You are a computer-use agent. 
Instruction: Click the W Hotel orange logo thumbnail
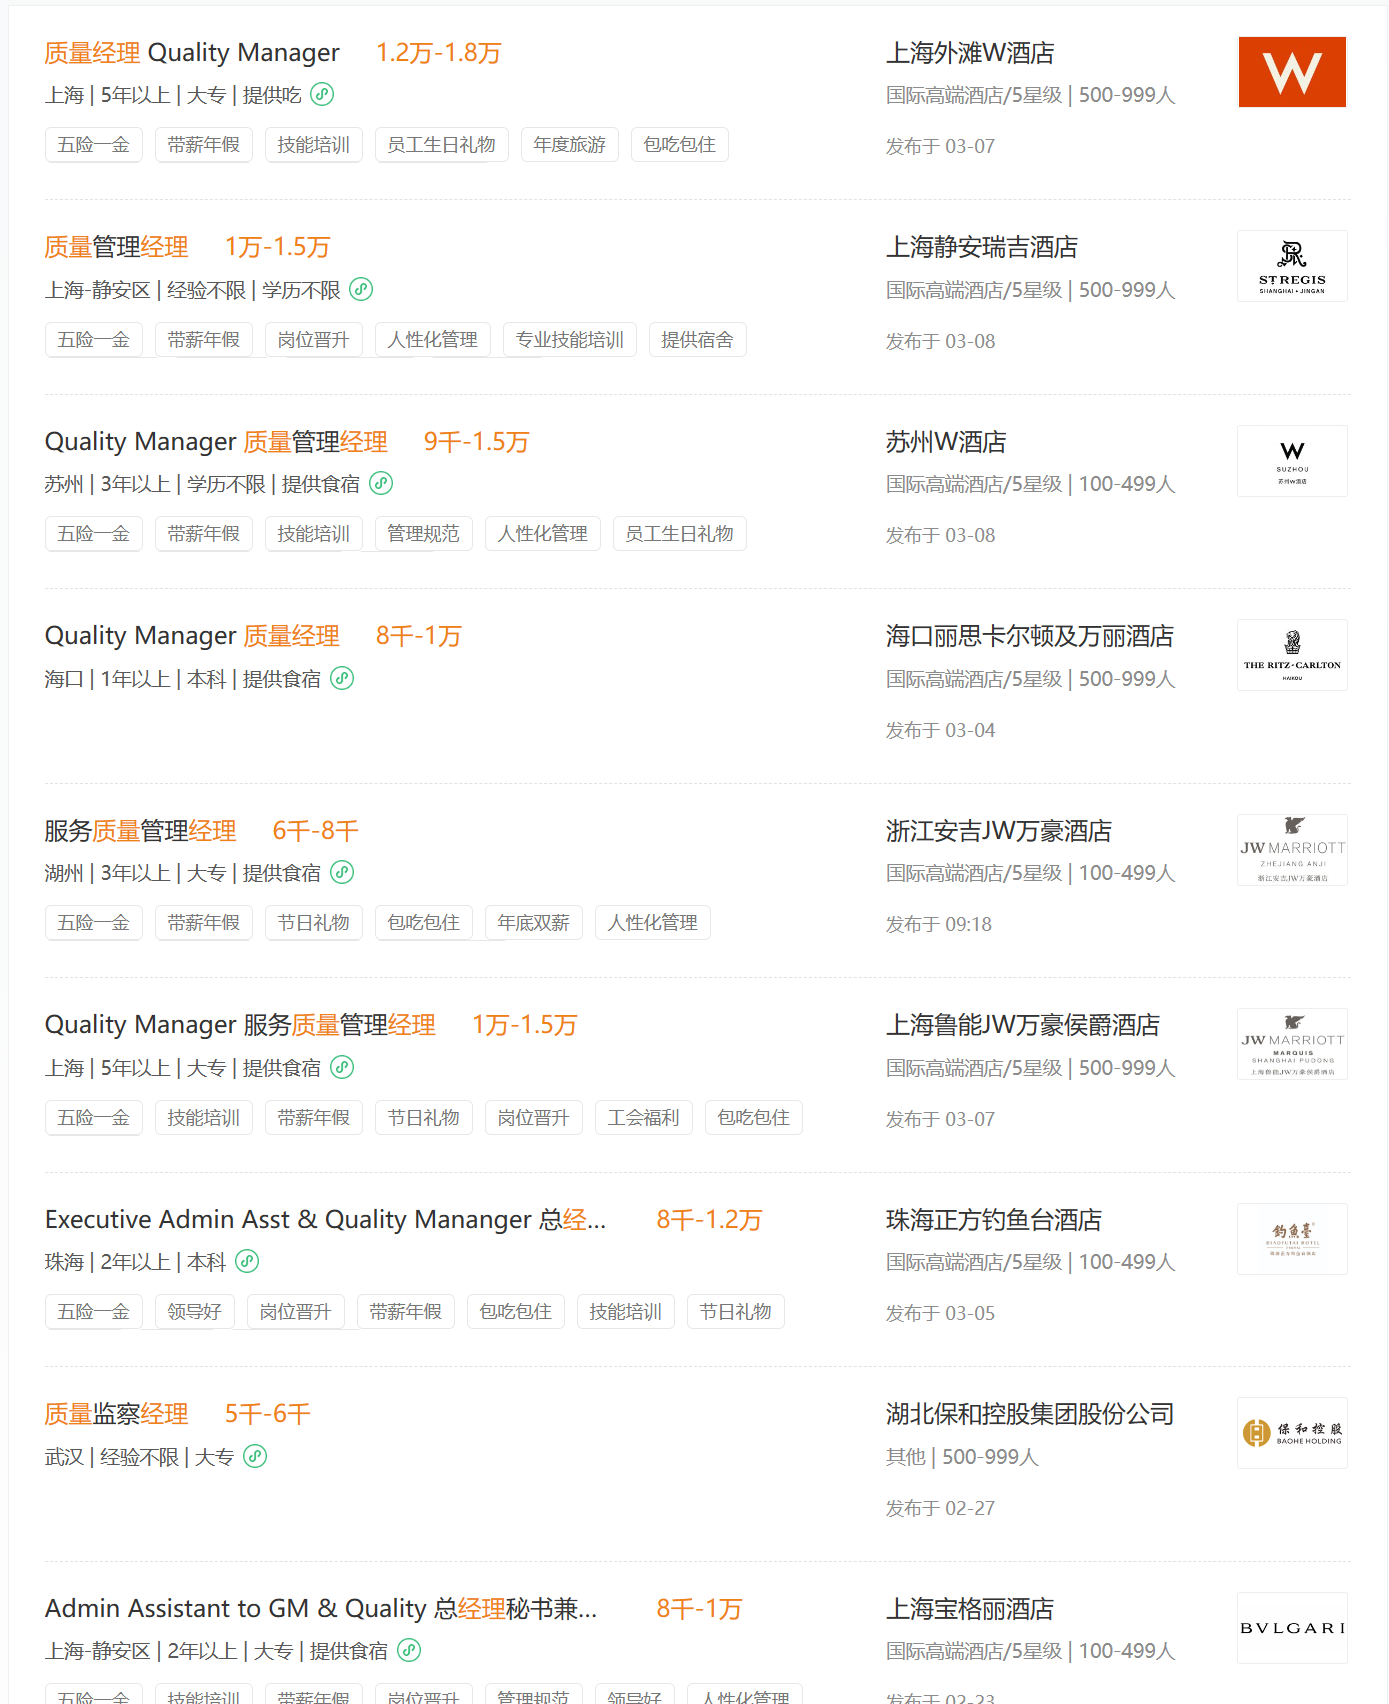pyautogui.click(x=1291, y=72)
